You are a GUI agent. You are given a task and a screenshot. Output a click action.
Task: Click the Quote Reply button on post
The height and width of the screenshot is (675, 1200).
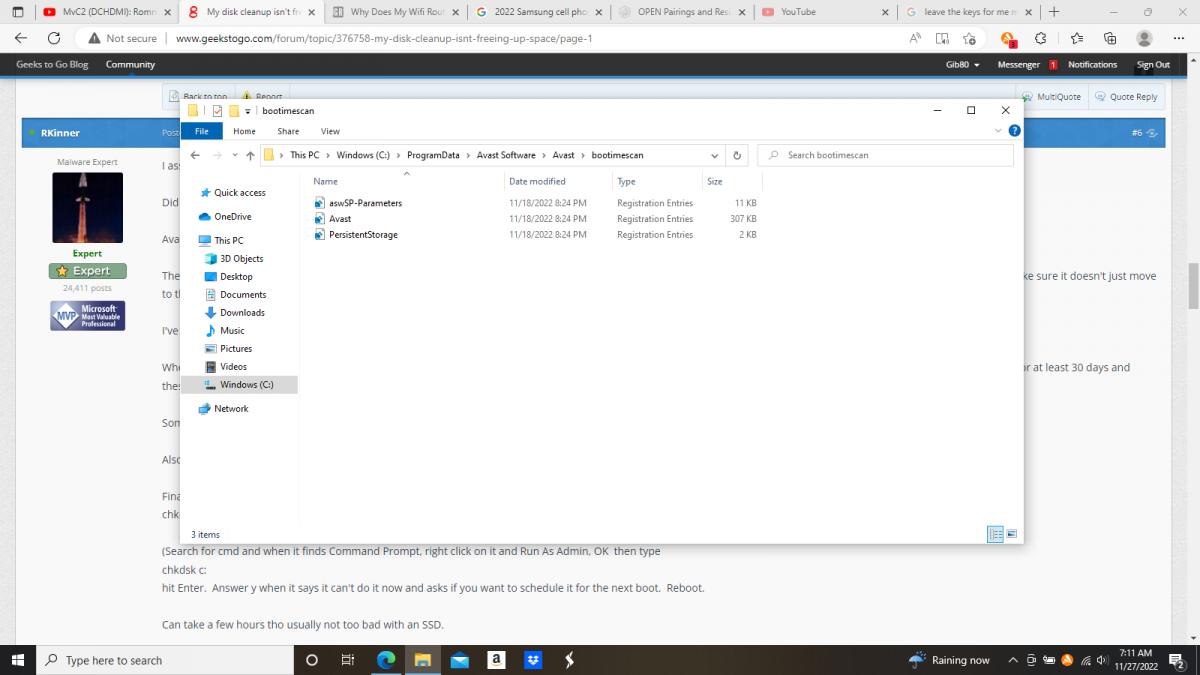[1126, 97]
